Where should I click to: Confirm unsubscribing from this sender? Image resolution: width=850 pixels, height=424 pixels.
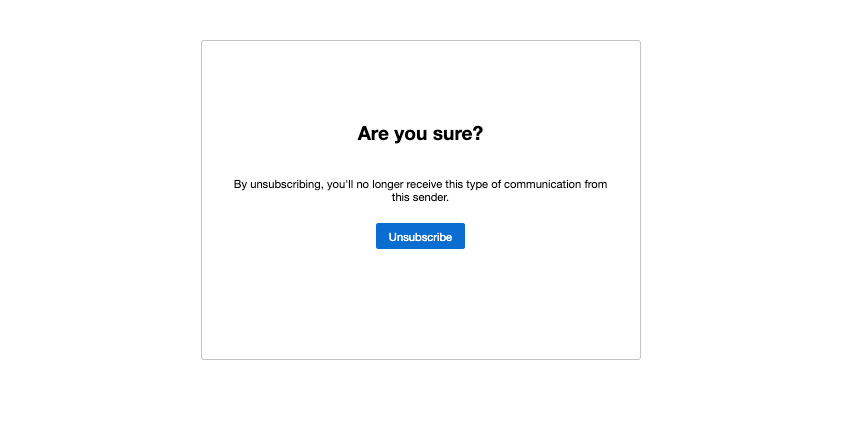click(420, 237)
